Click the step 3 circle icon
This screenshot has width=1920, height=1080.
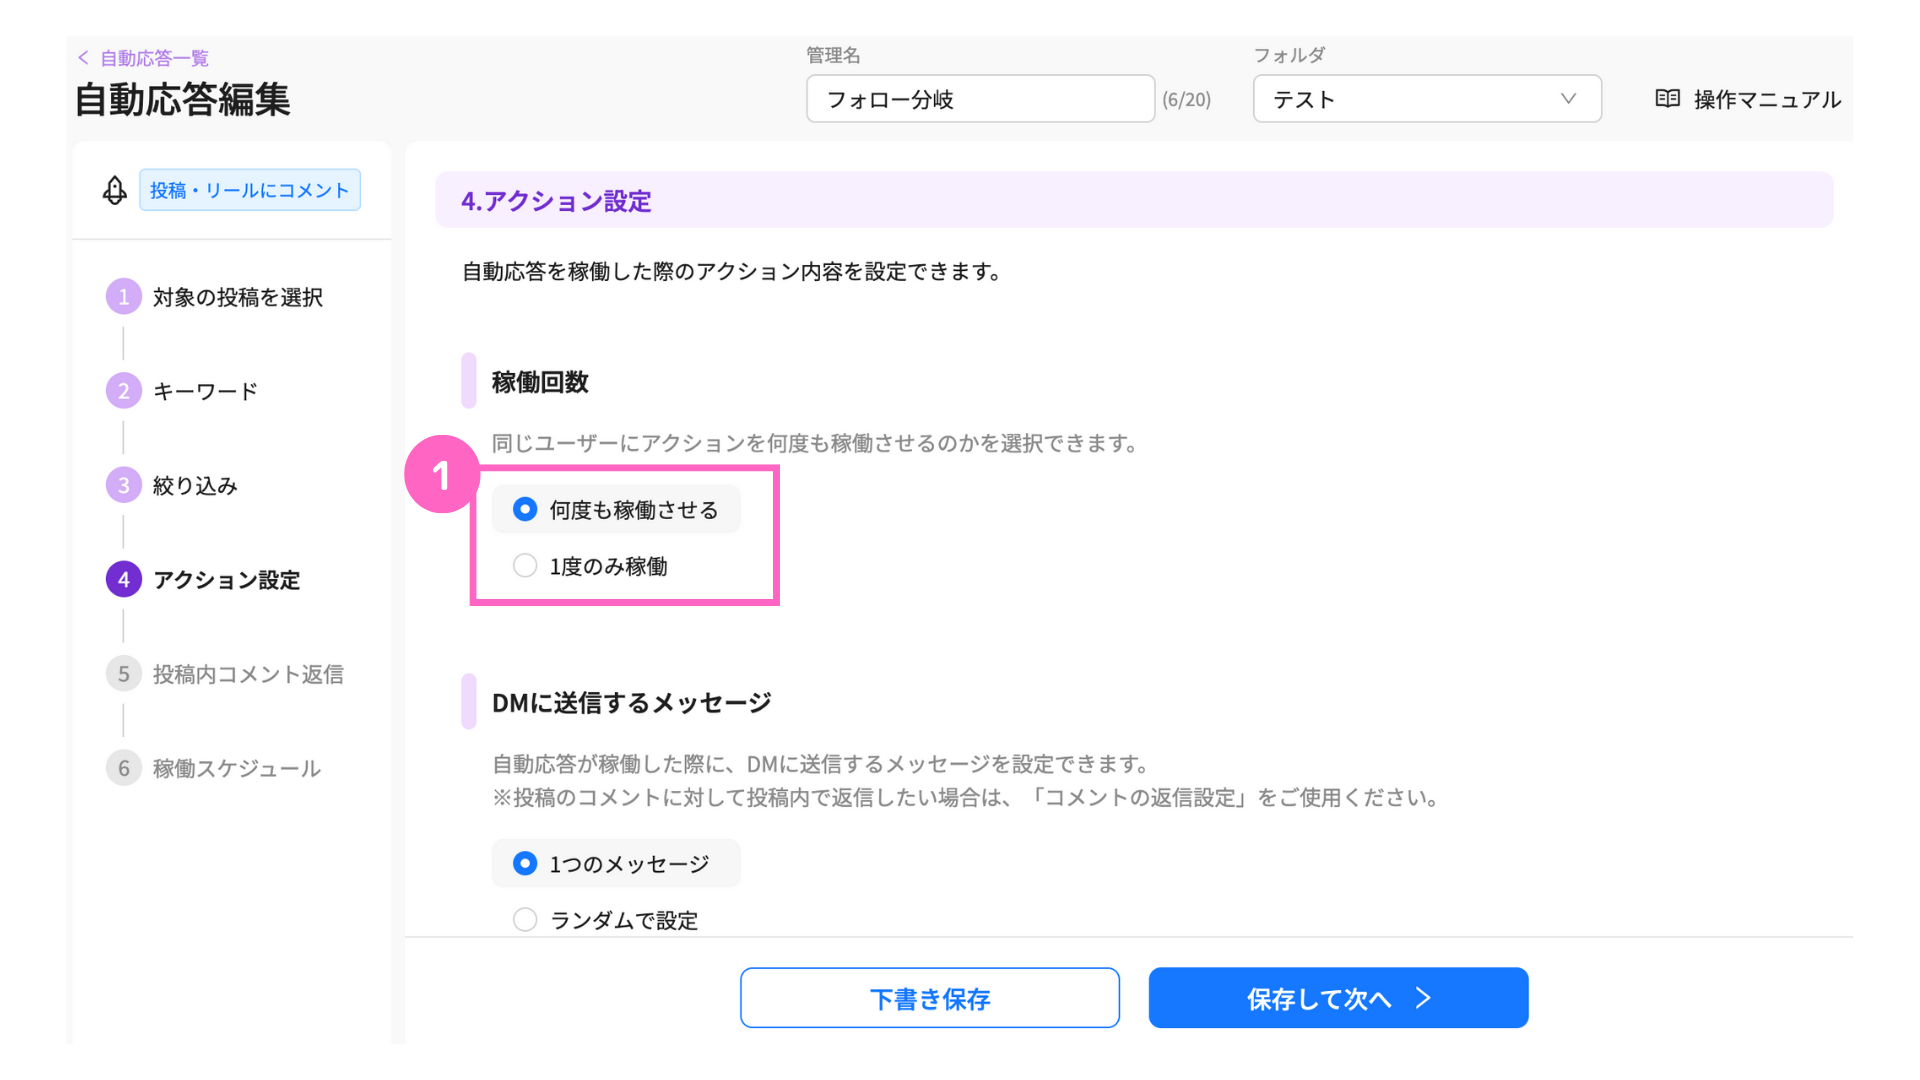[x=124, y=485]
